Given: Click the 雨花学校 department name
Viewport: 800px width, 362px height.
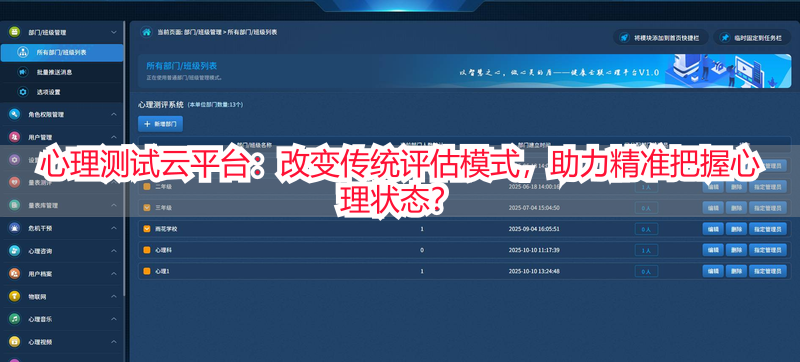Looking at the screenshot, I should tap(166, 229).
